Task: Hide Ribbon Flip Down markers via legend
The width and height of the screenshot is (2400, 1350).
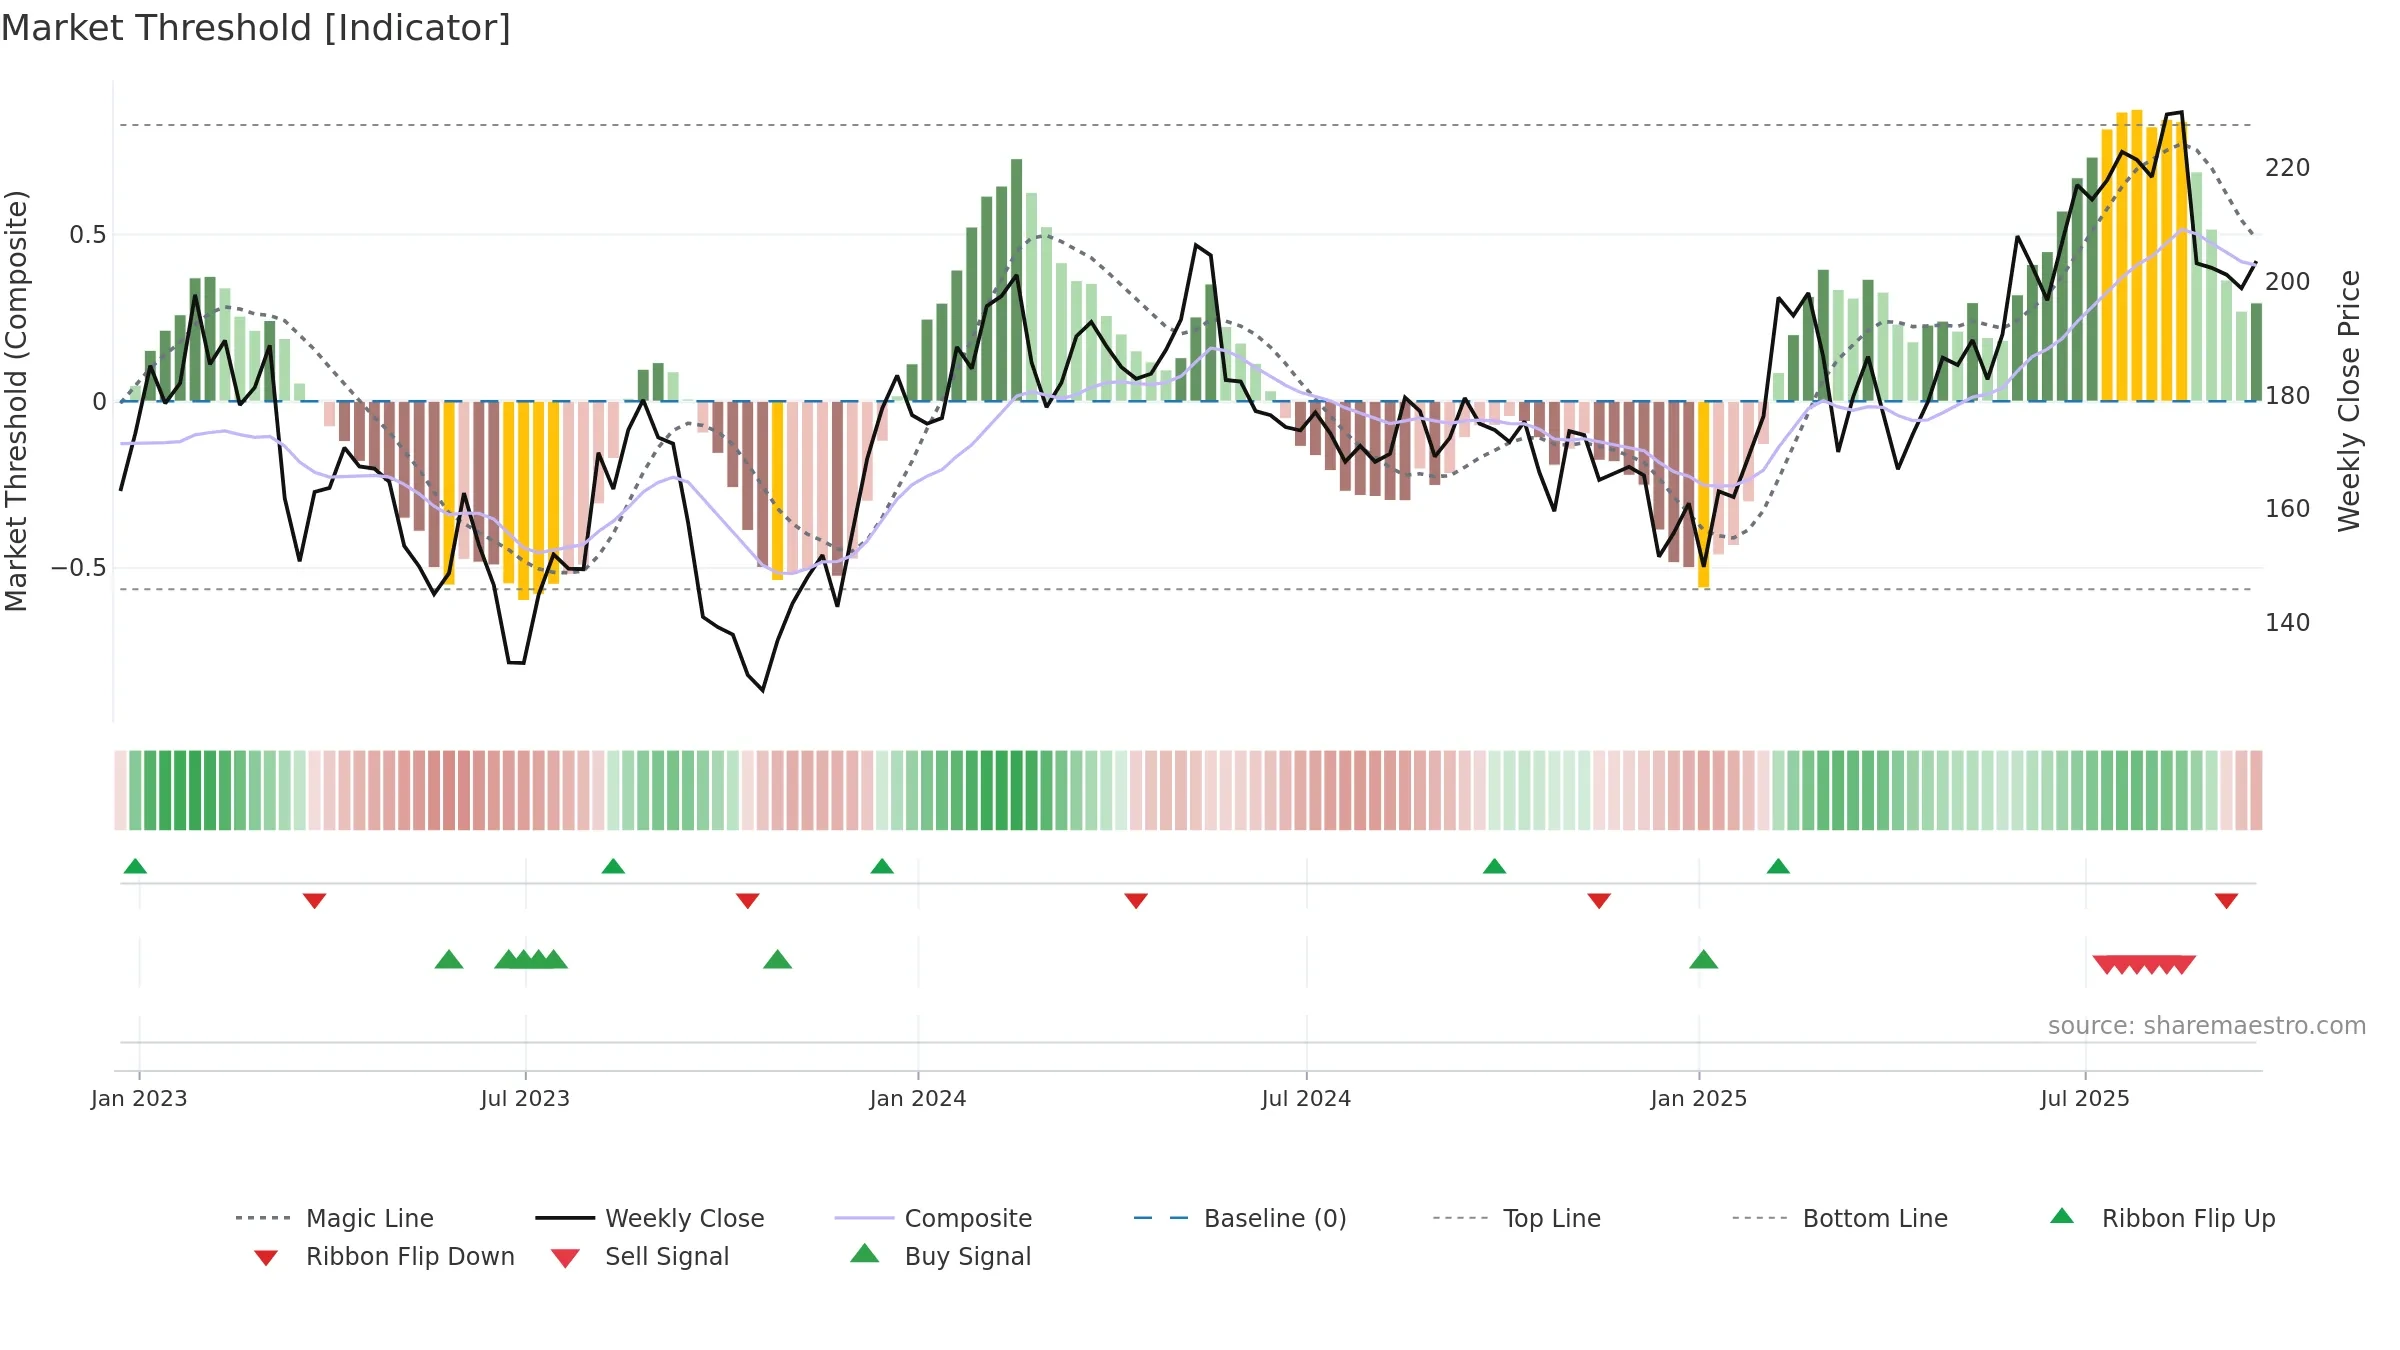Action: pyautogui.click(x=385, y=1256)
